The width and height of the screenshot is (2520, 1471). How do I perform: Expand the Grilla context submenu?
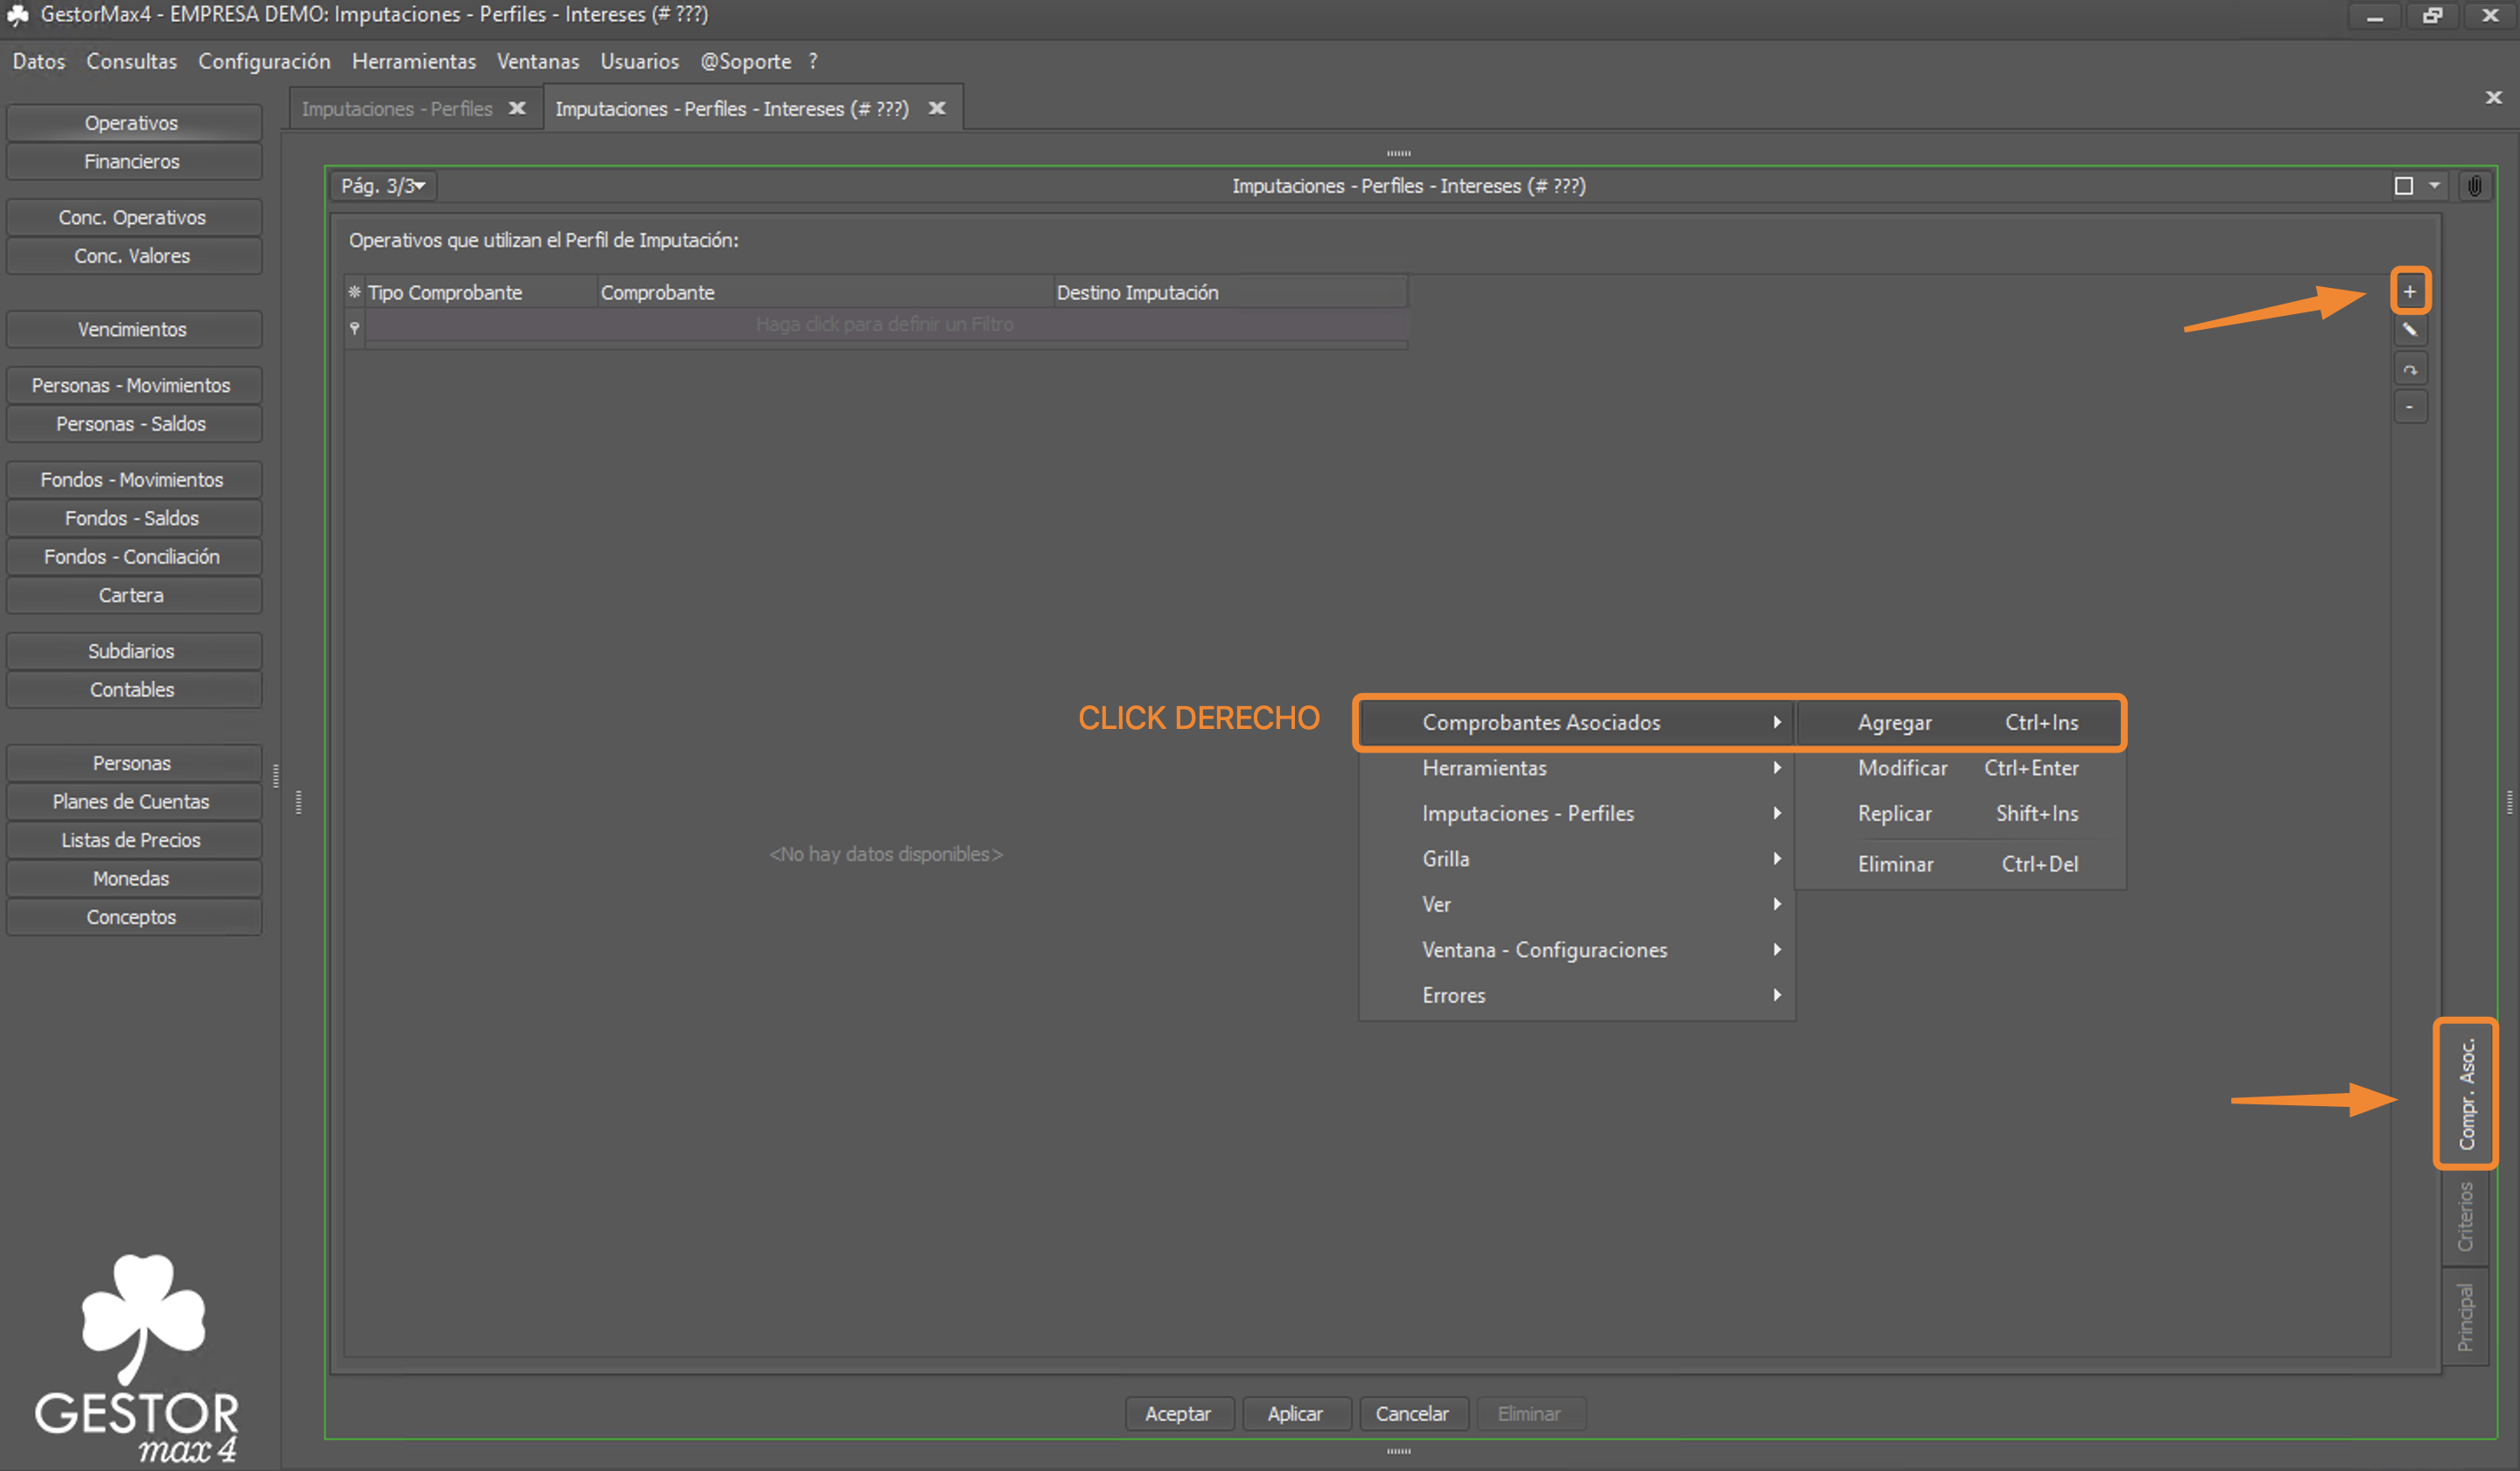(1578, 859)
